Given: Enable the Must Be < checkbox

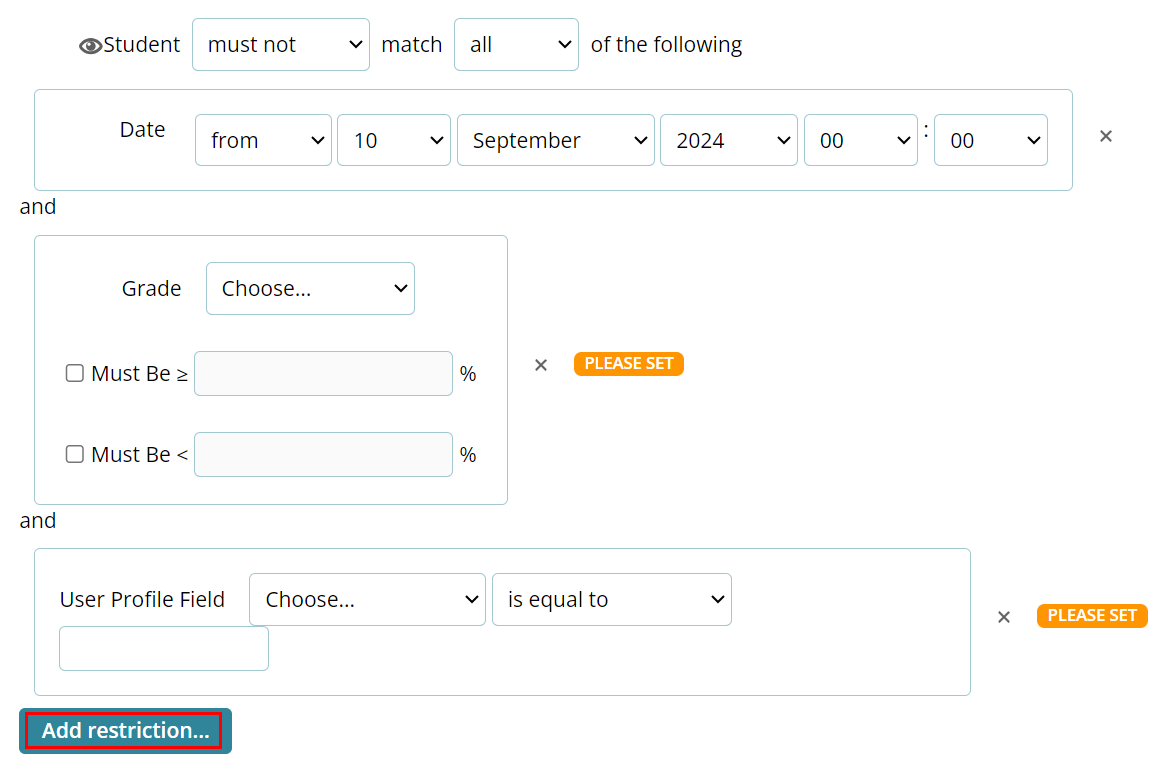Looking at the screenshot, I should (x=75, y=454).
